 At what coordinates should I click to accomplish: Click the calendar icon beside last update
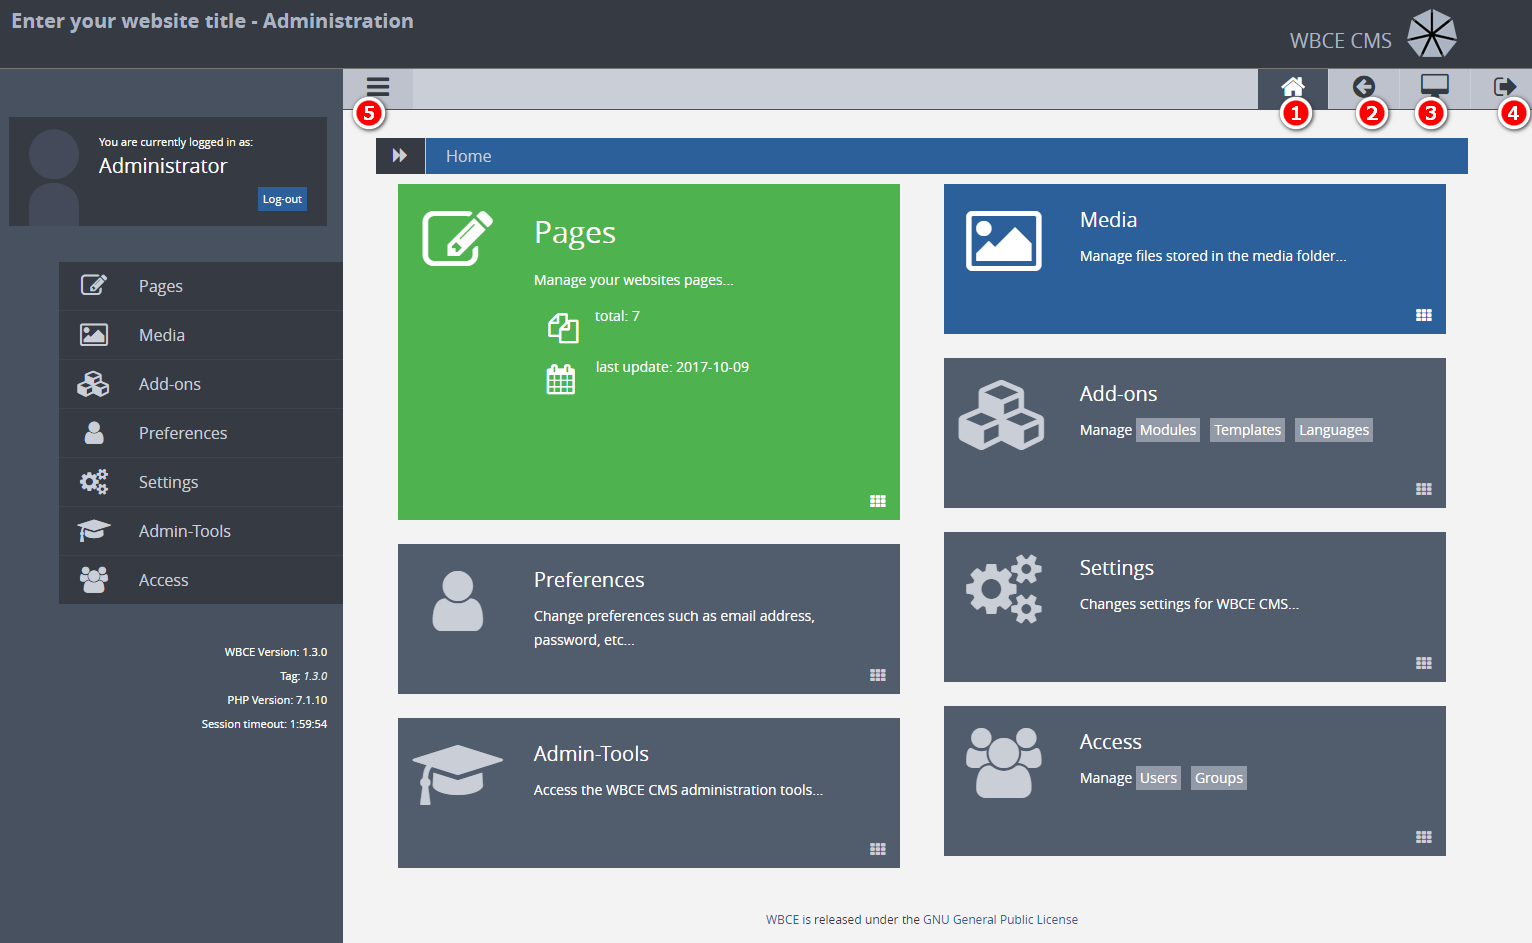pos(561,379)
